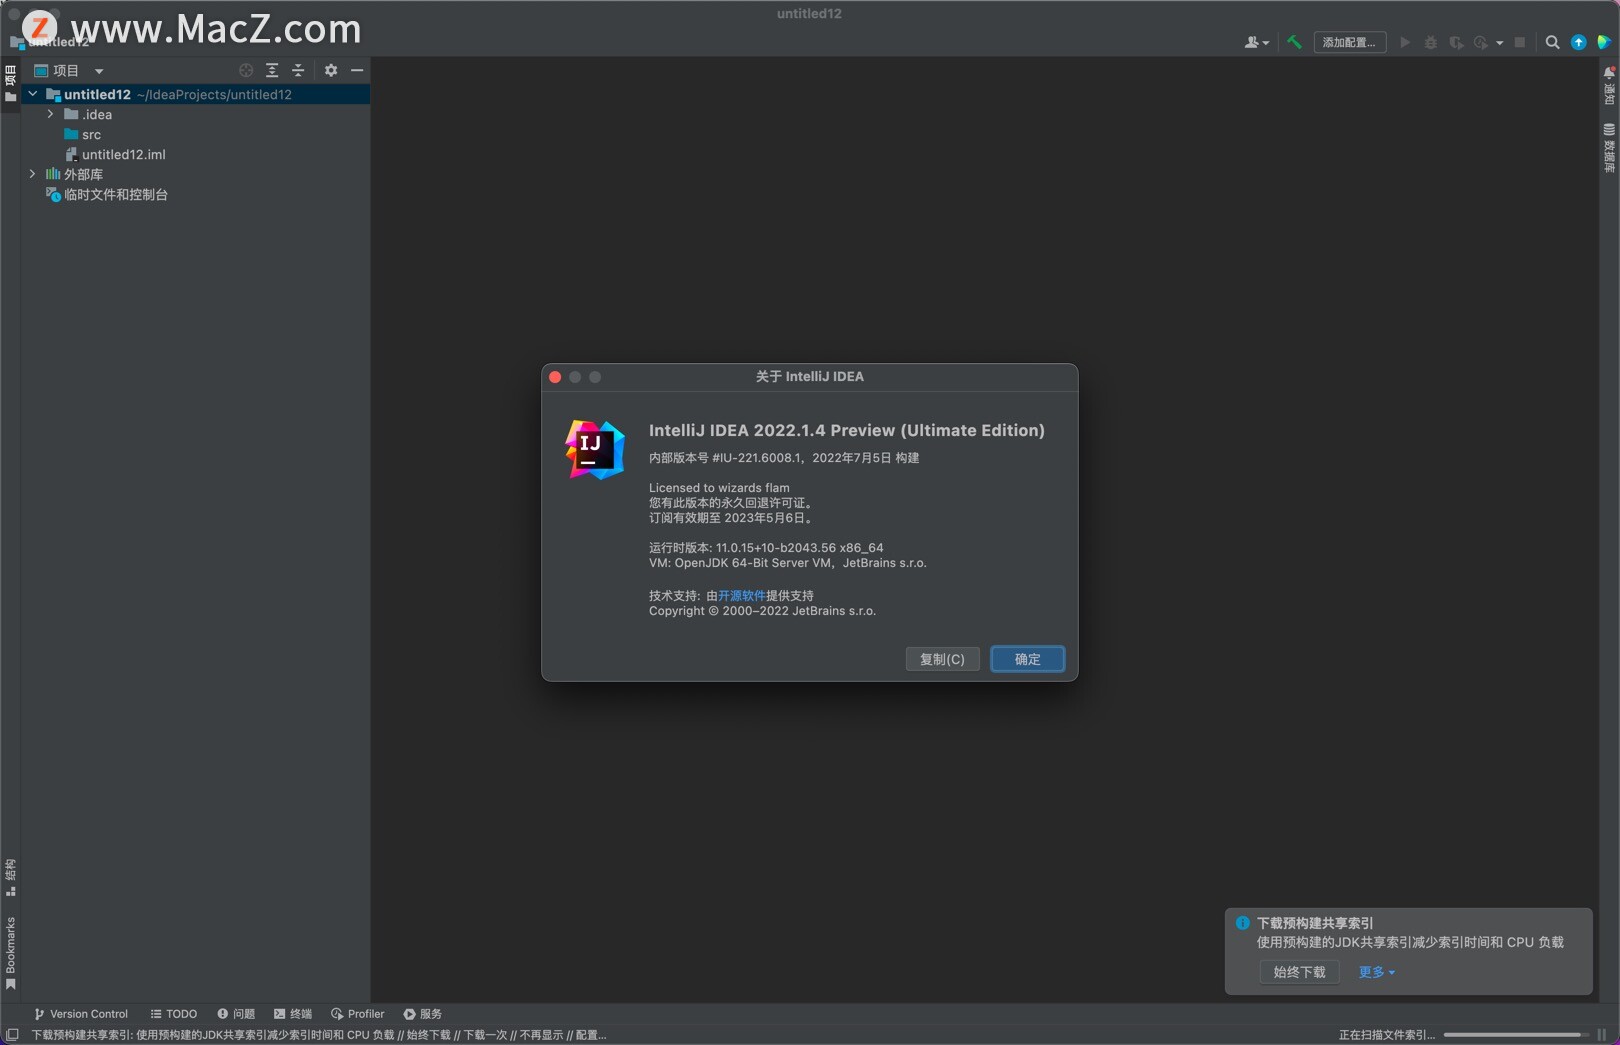
Task: Open the 更多 dropdown in notification
Action: pyautogui.click(x=1376, y=972)
